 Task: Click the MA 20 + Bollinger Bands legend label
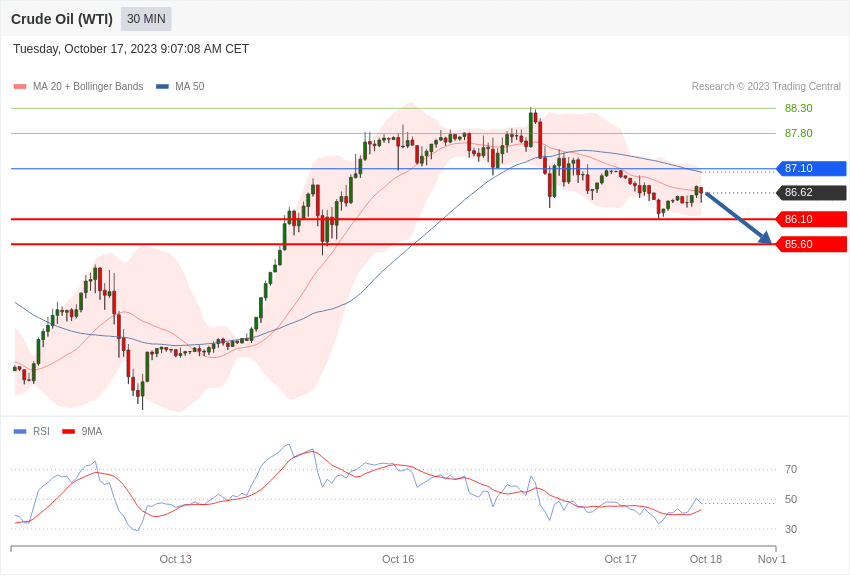coord(88,86)
